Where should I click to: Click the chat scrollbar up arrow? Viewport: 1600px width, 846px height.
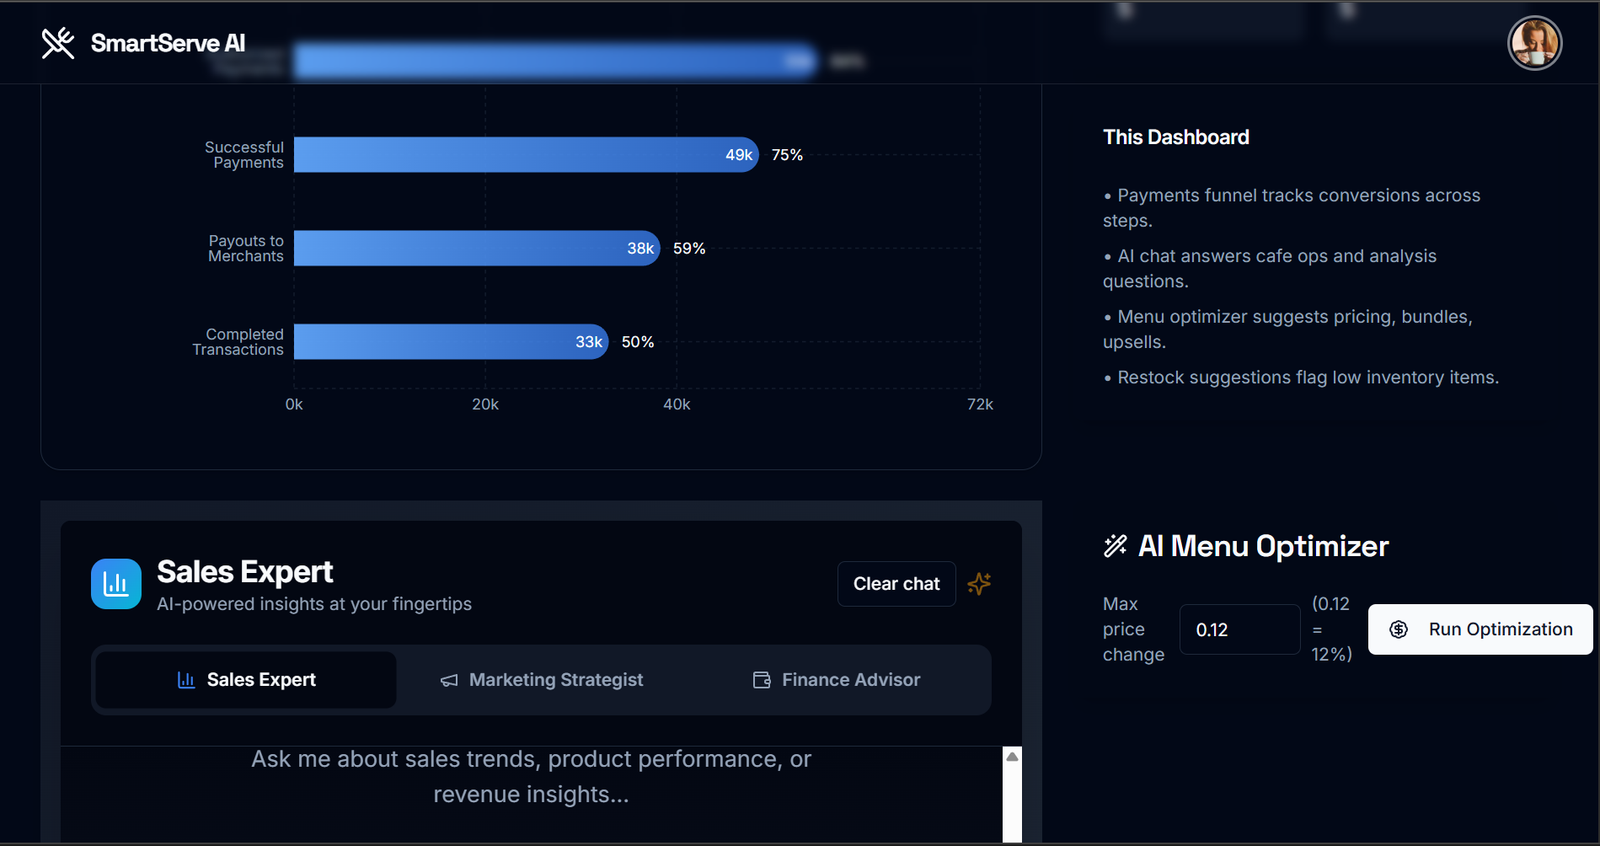point(1012,757)
